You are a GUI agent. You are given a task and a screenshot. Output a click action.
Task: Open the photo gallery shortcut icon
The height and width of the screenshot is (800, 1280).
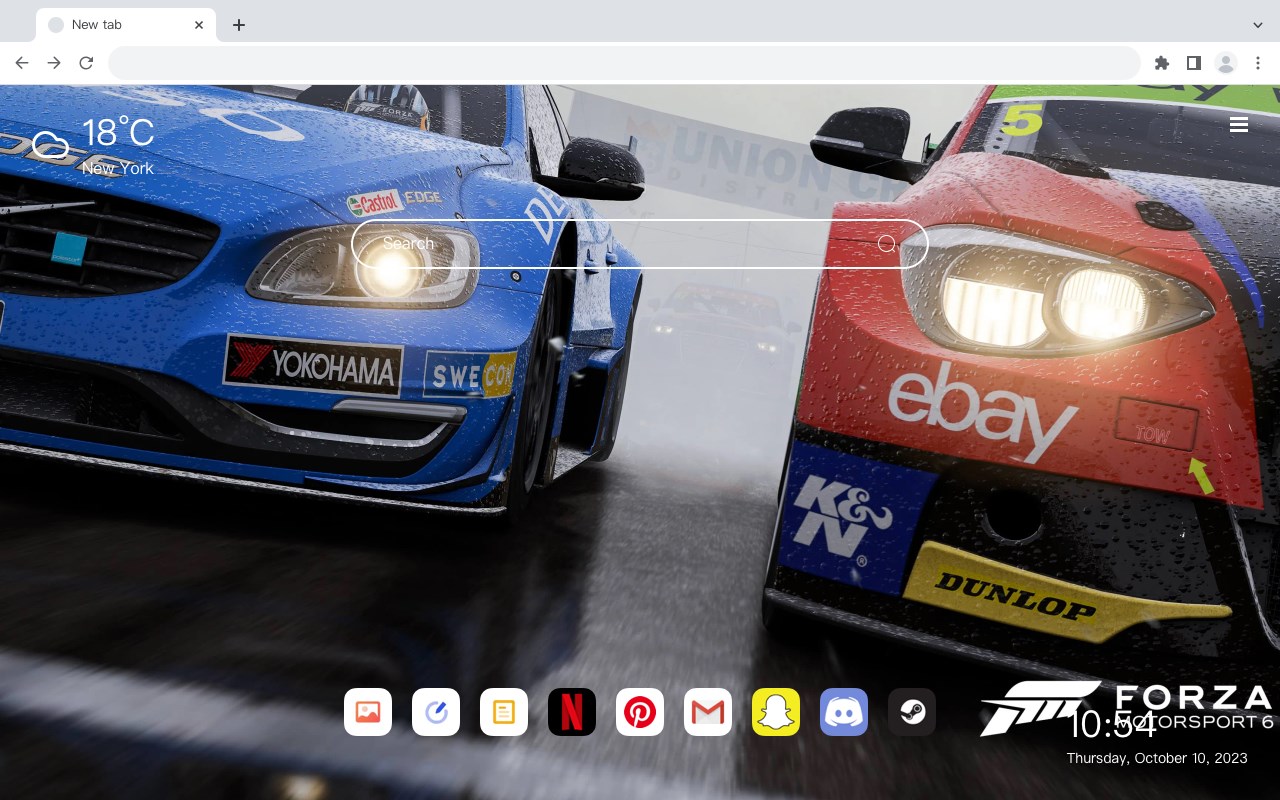click(x=368, y=712)
